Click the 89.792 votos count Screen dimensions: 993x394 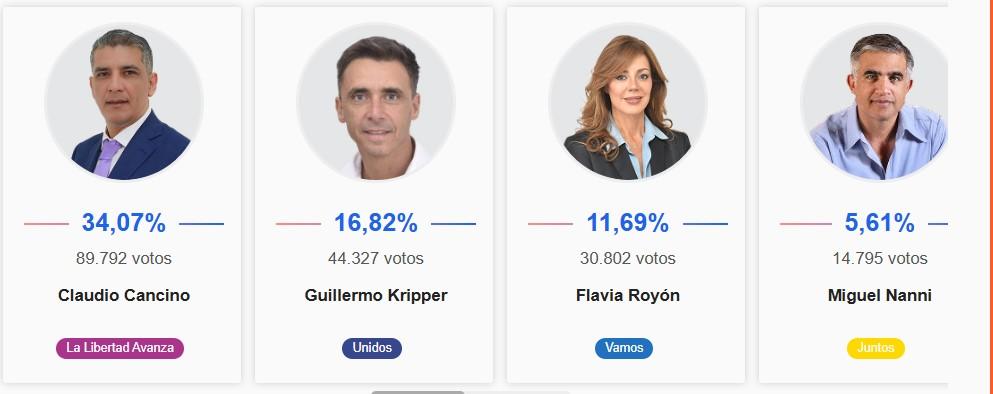(123, 258)
